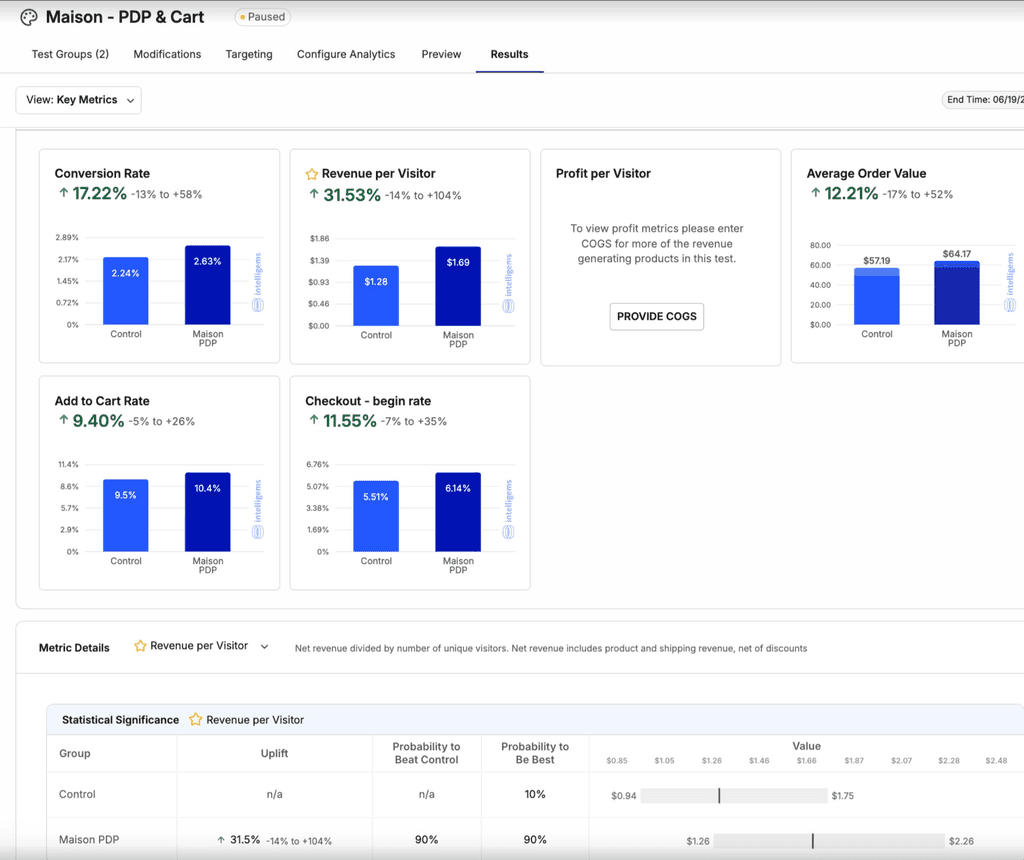Click the Paused status badge
The image size is (1024, 860).
point(263,17)
